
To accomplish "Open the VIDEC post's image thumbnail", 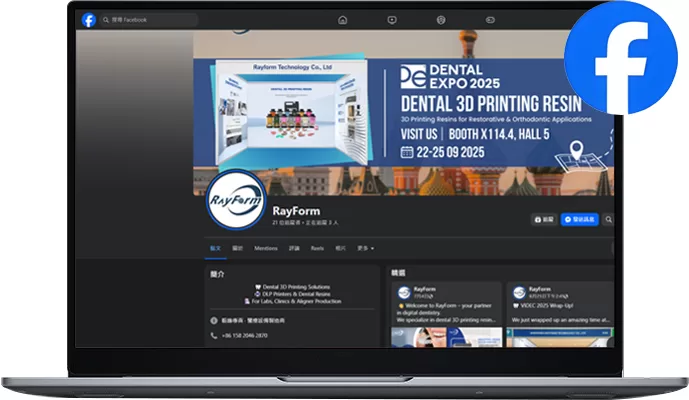I will (x=560, y=337).
